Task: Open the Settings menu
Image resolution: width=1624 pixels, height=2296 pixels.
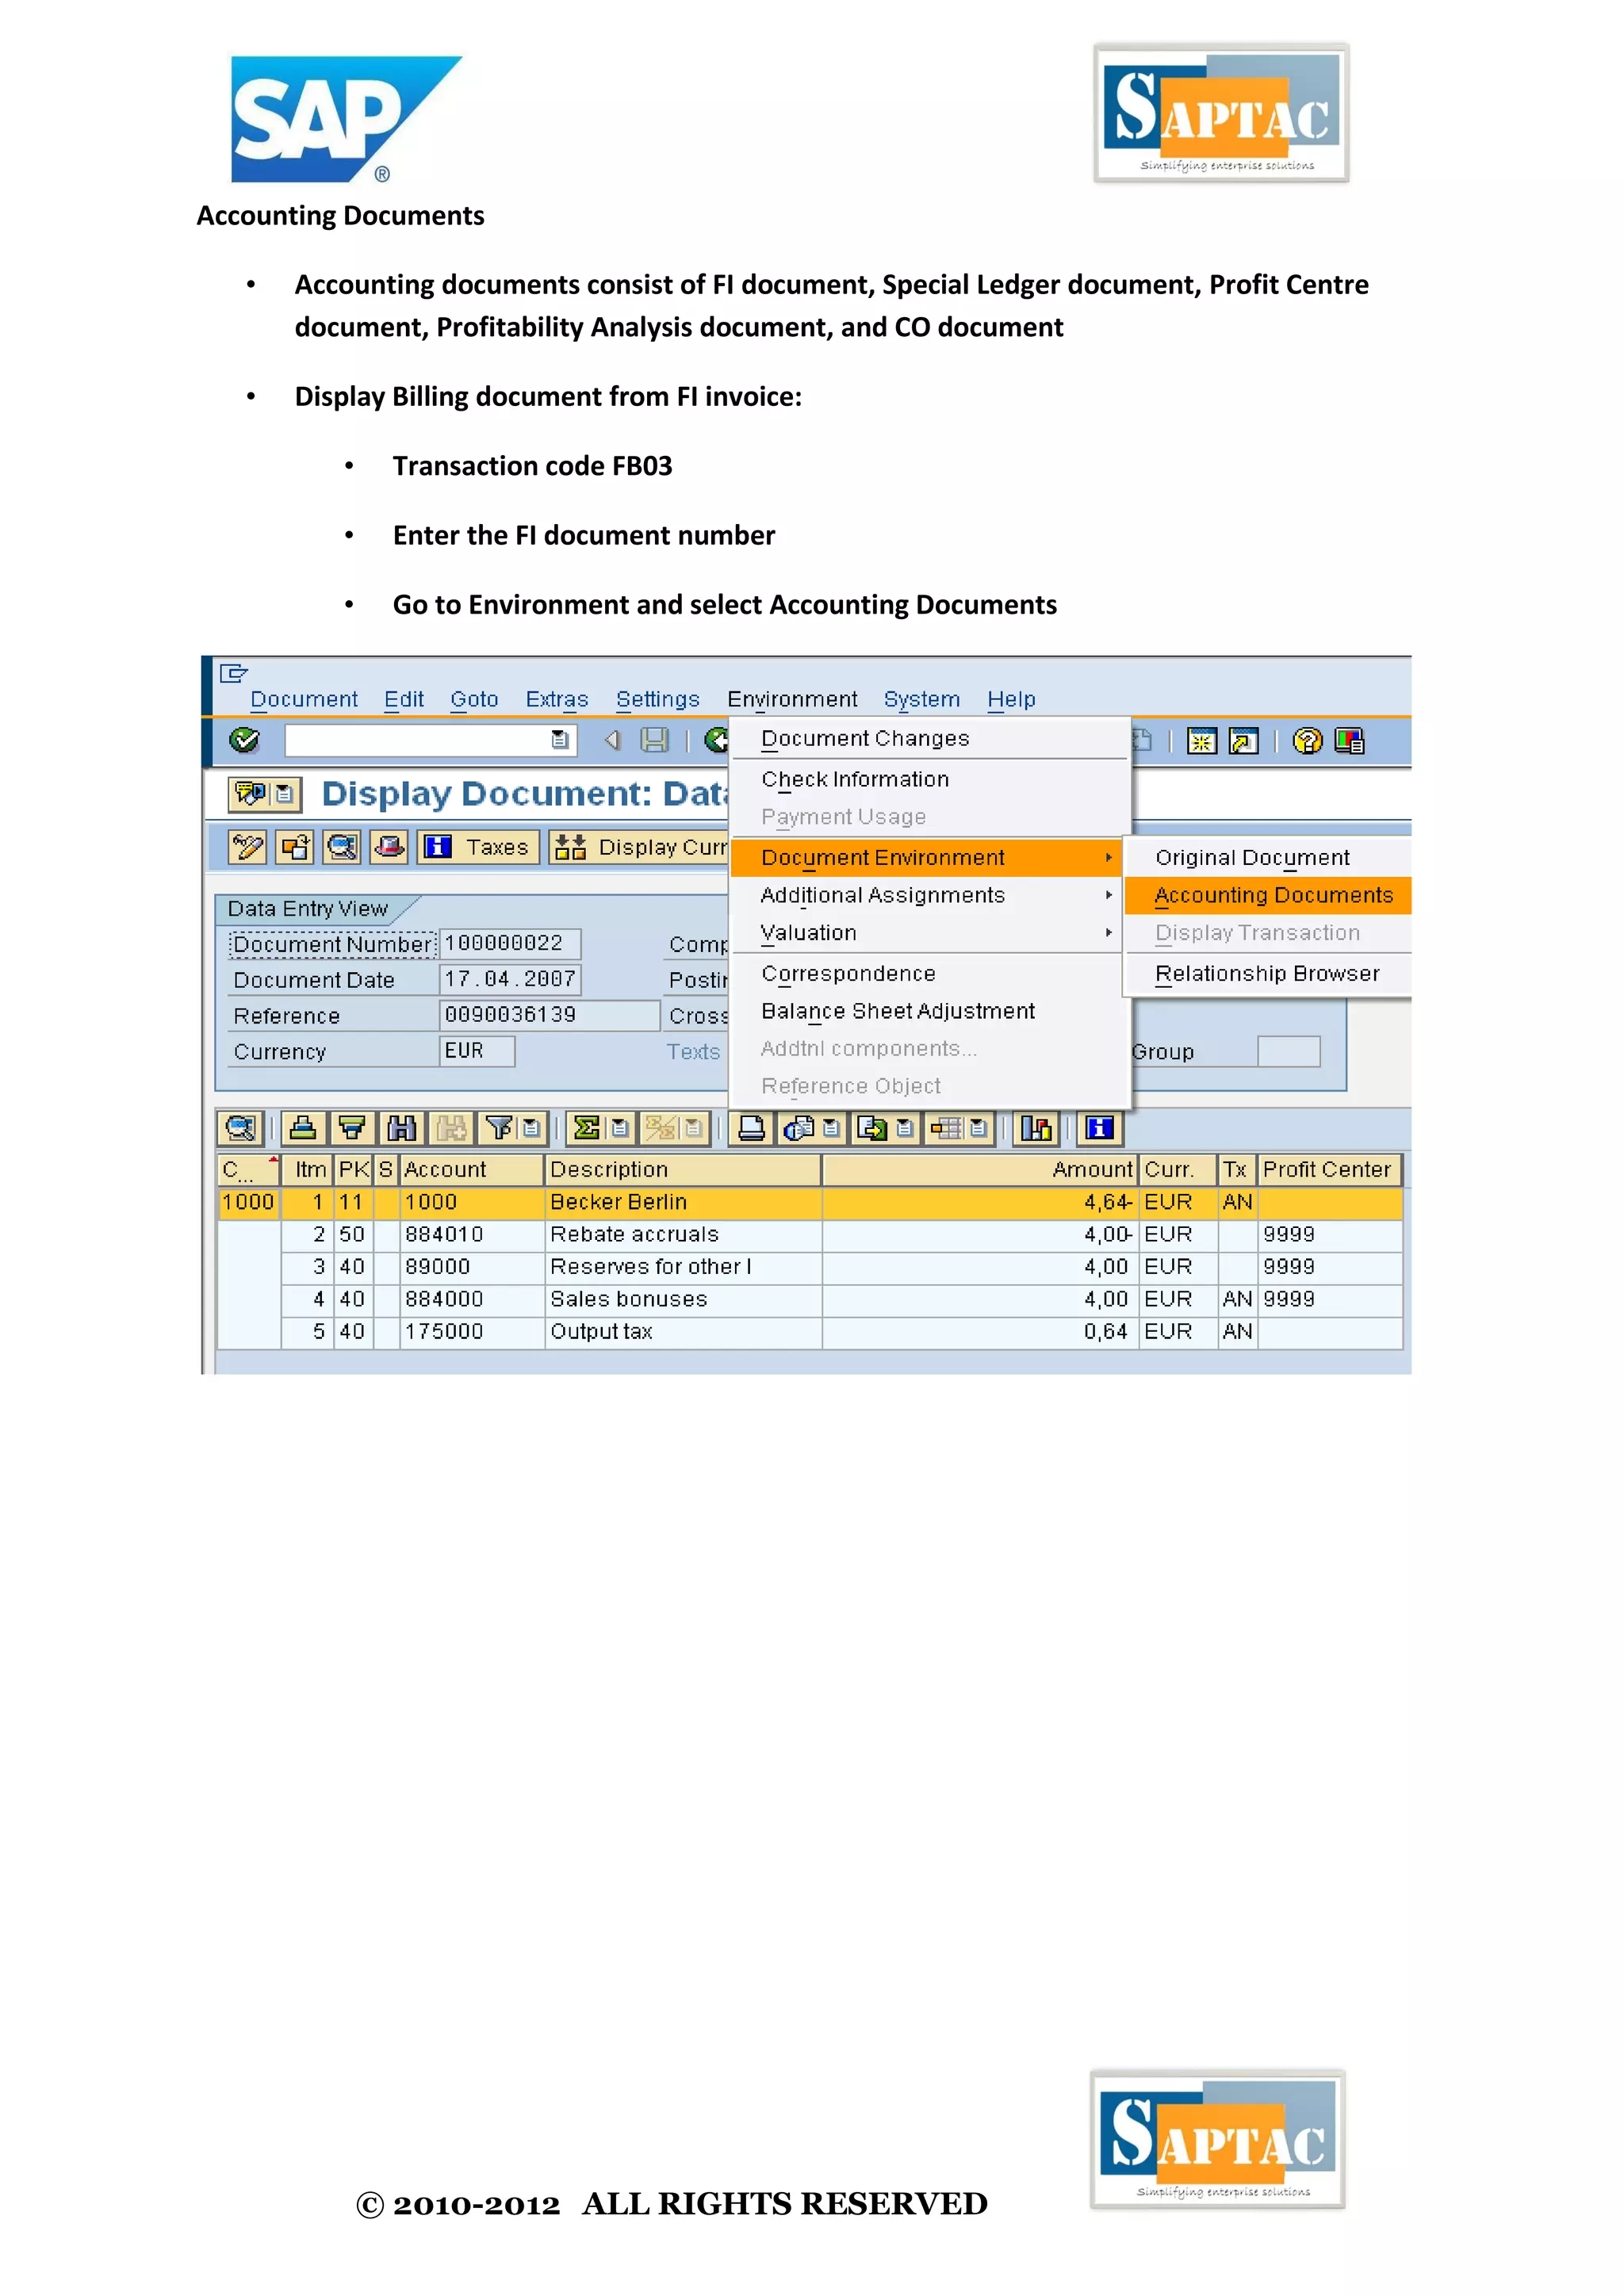Action: pyautogui.click(x=657, y=700)
